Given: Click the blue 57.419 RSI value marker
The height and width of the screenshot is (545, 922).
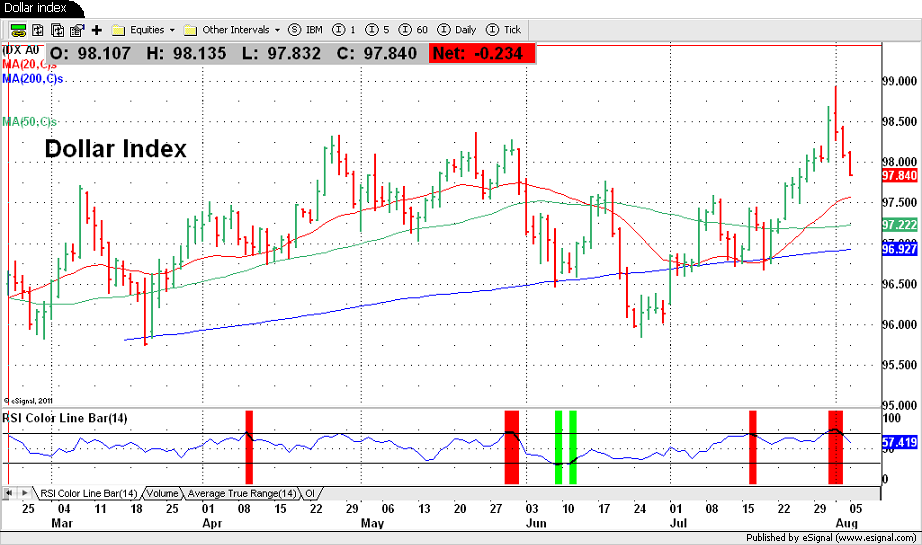Looking at the screenshot, I should 900,442.
